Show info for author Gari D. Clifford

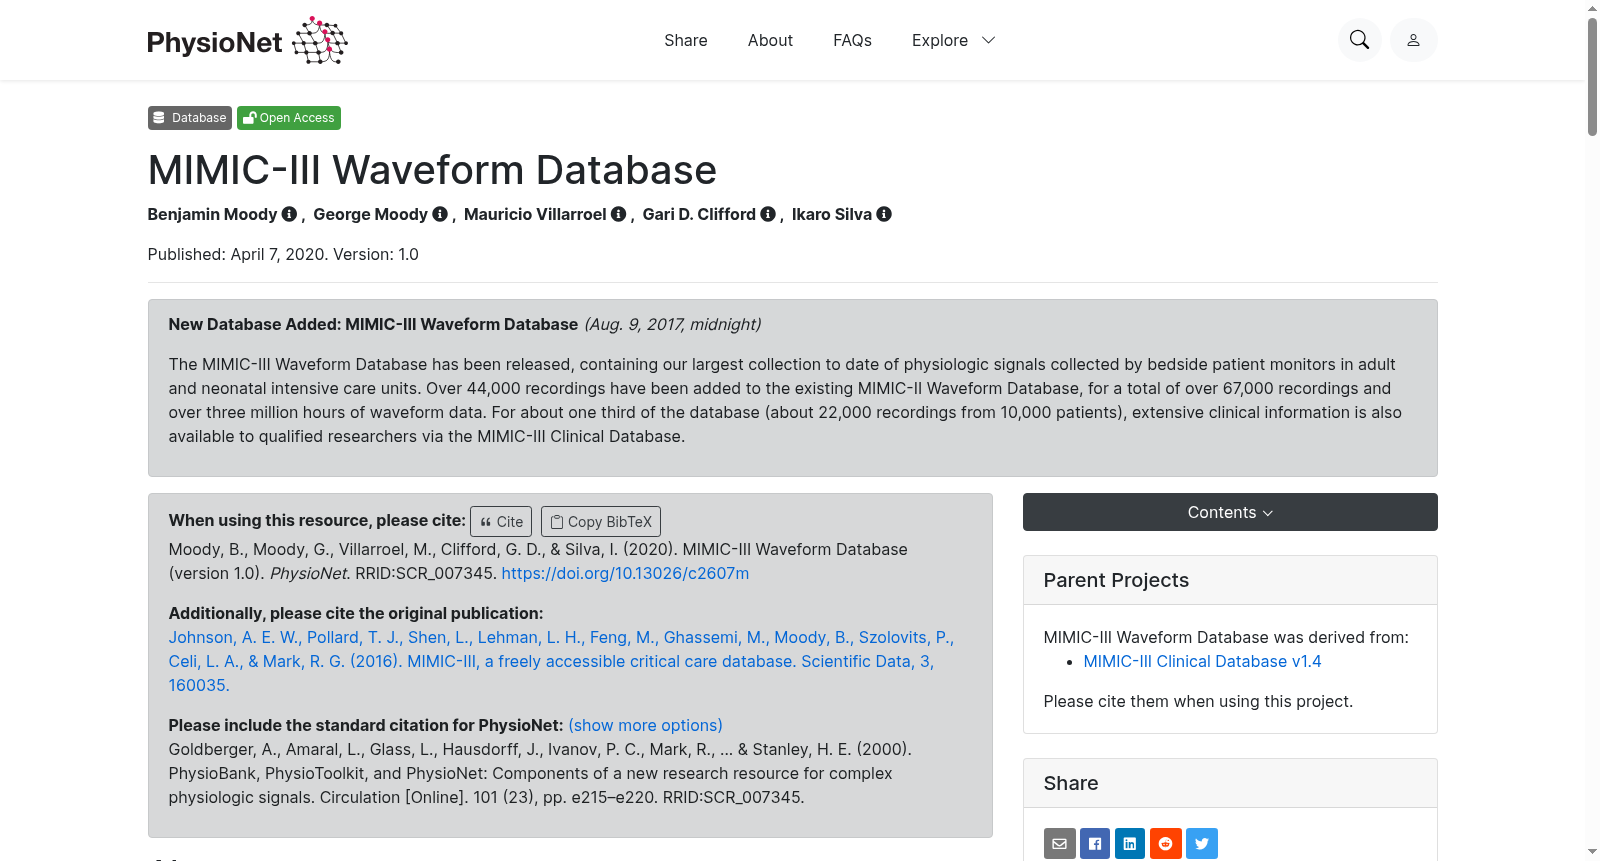[x=768, y=214]
